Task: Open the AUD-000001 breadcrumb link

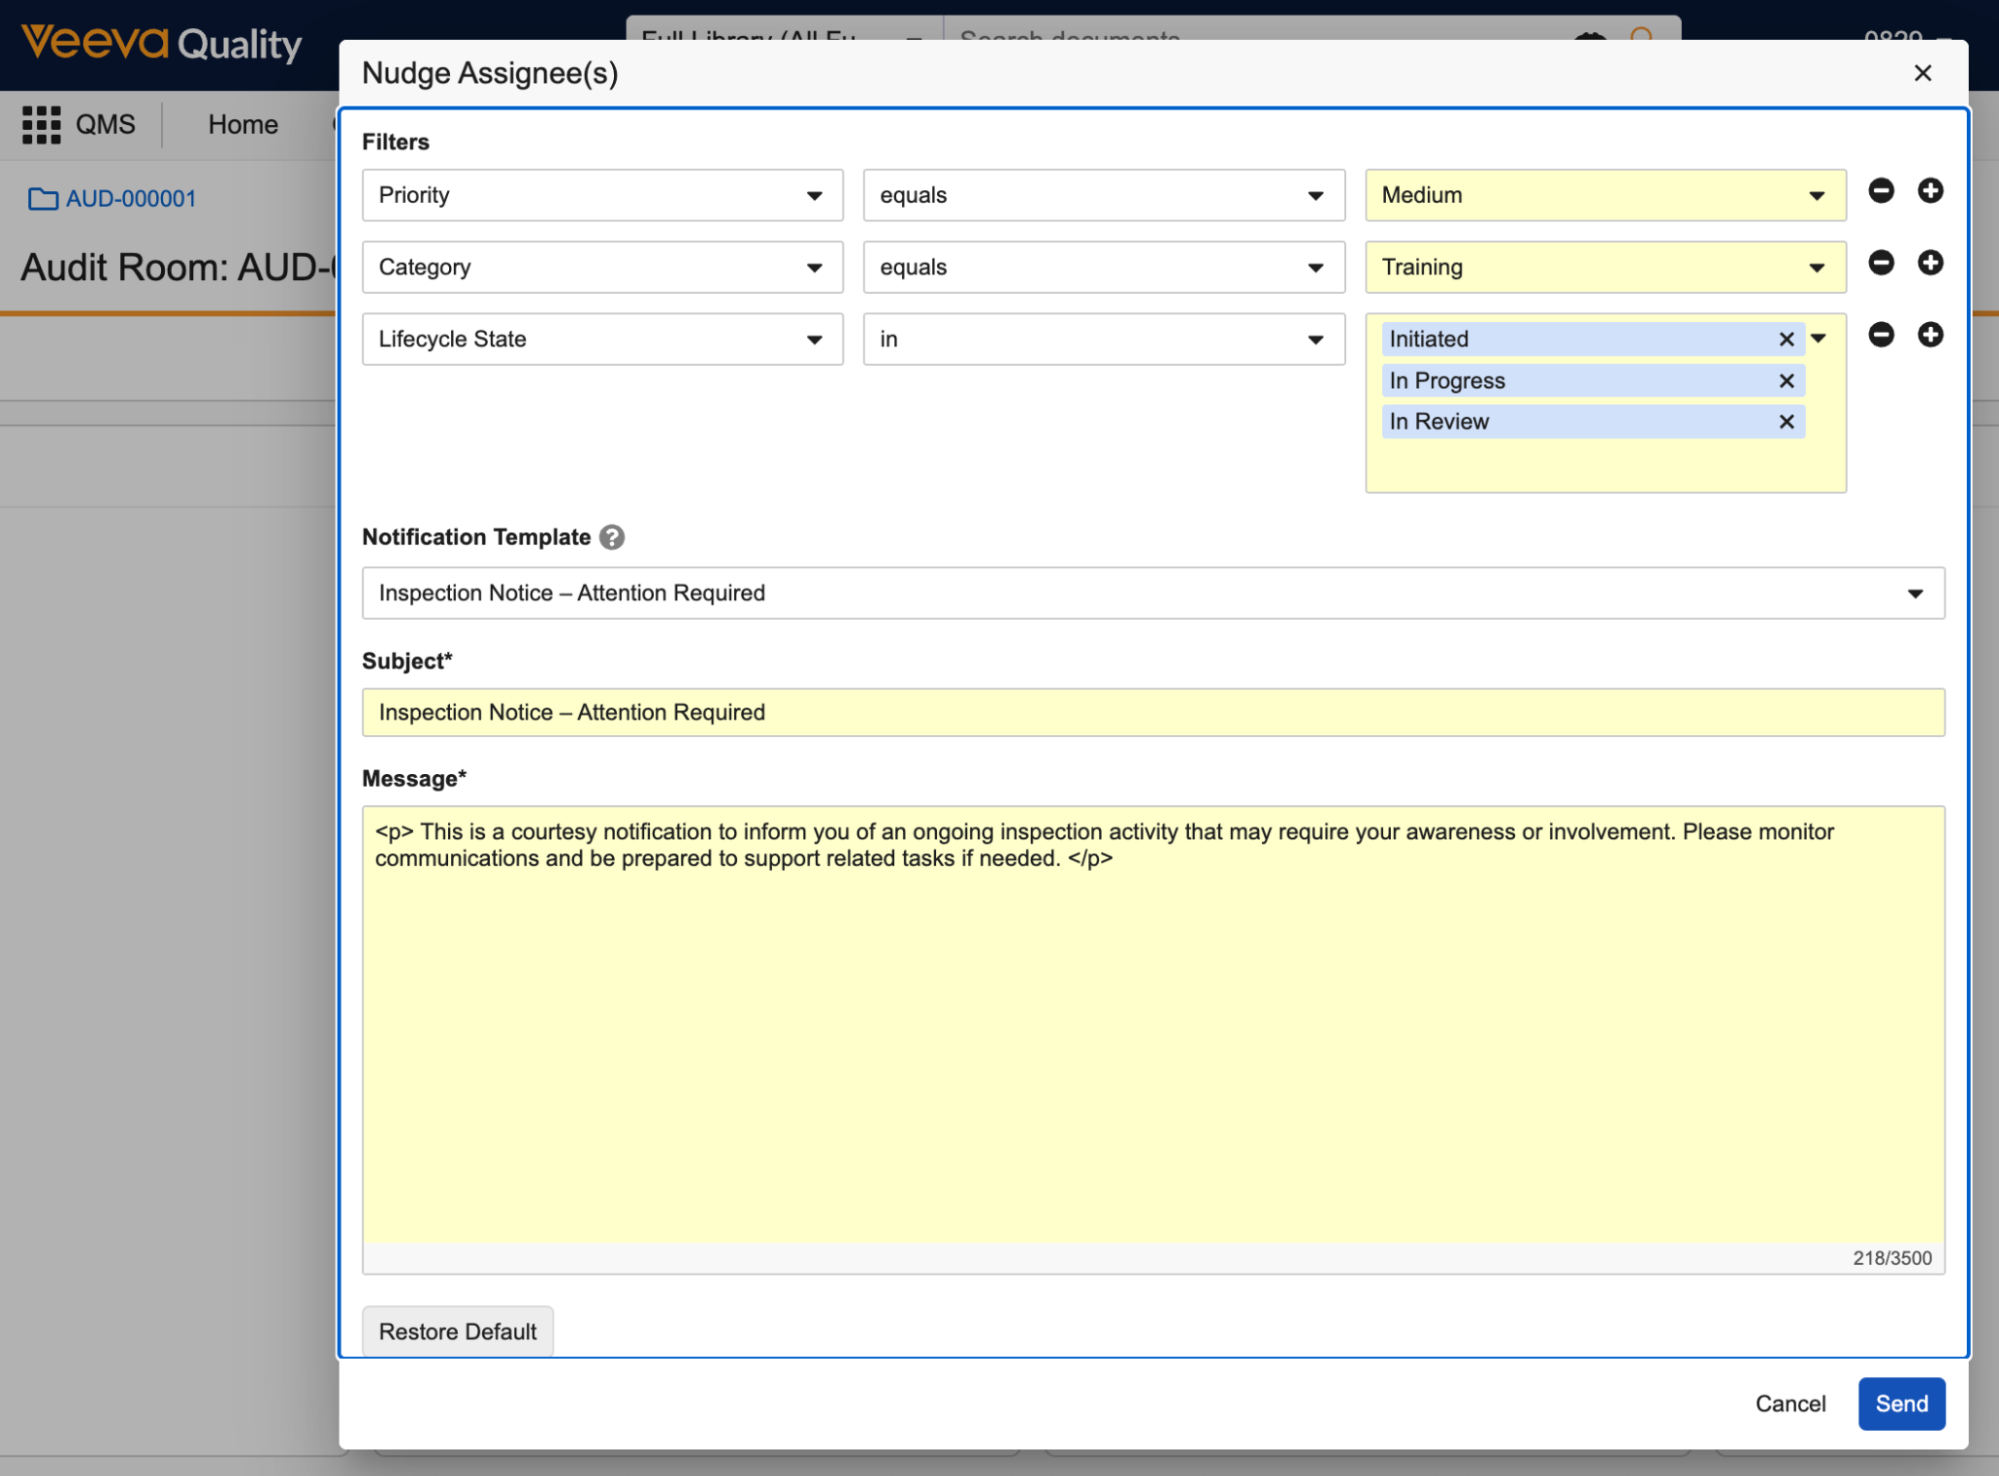Action: click(x=131, y=199)
